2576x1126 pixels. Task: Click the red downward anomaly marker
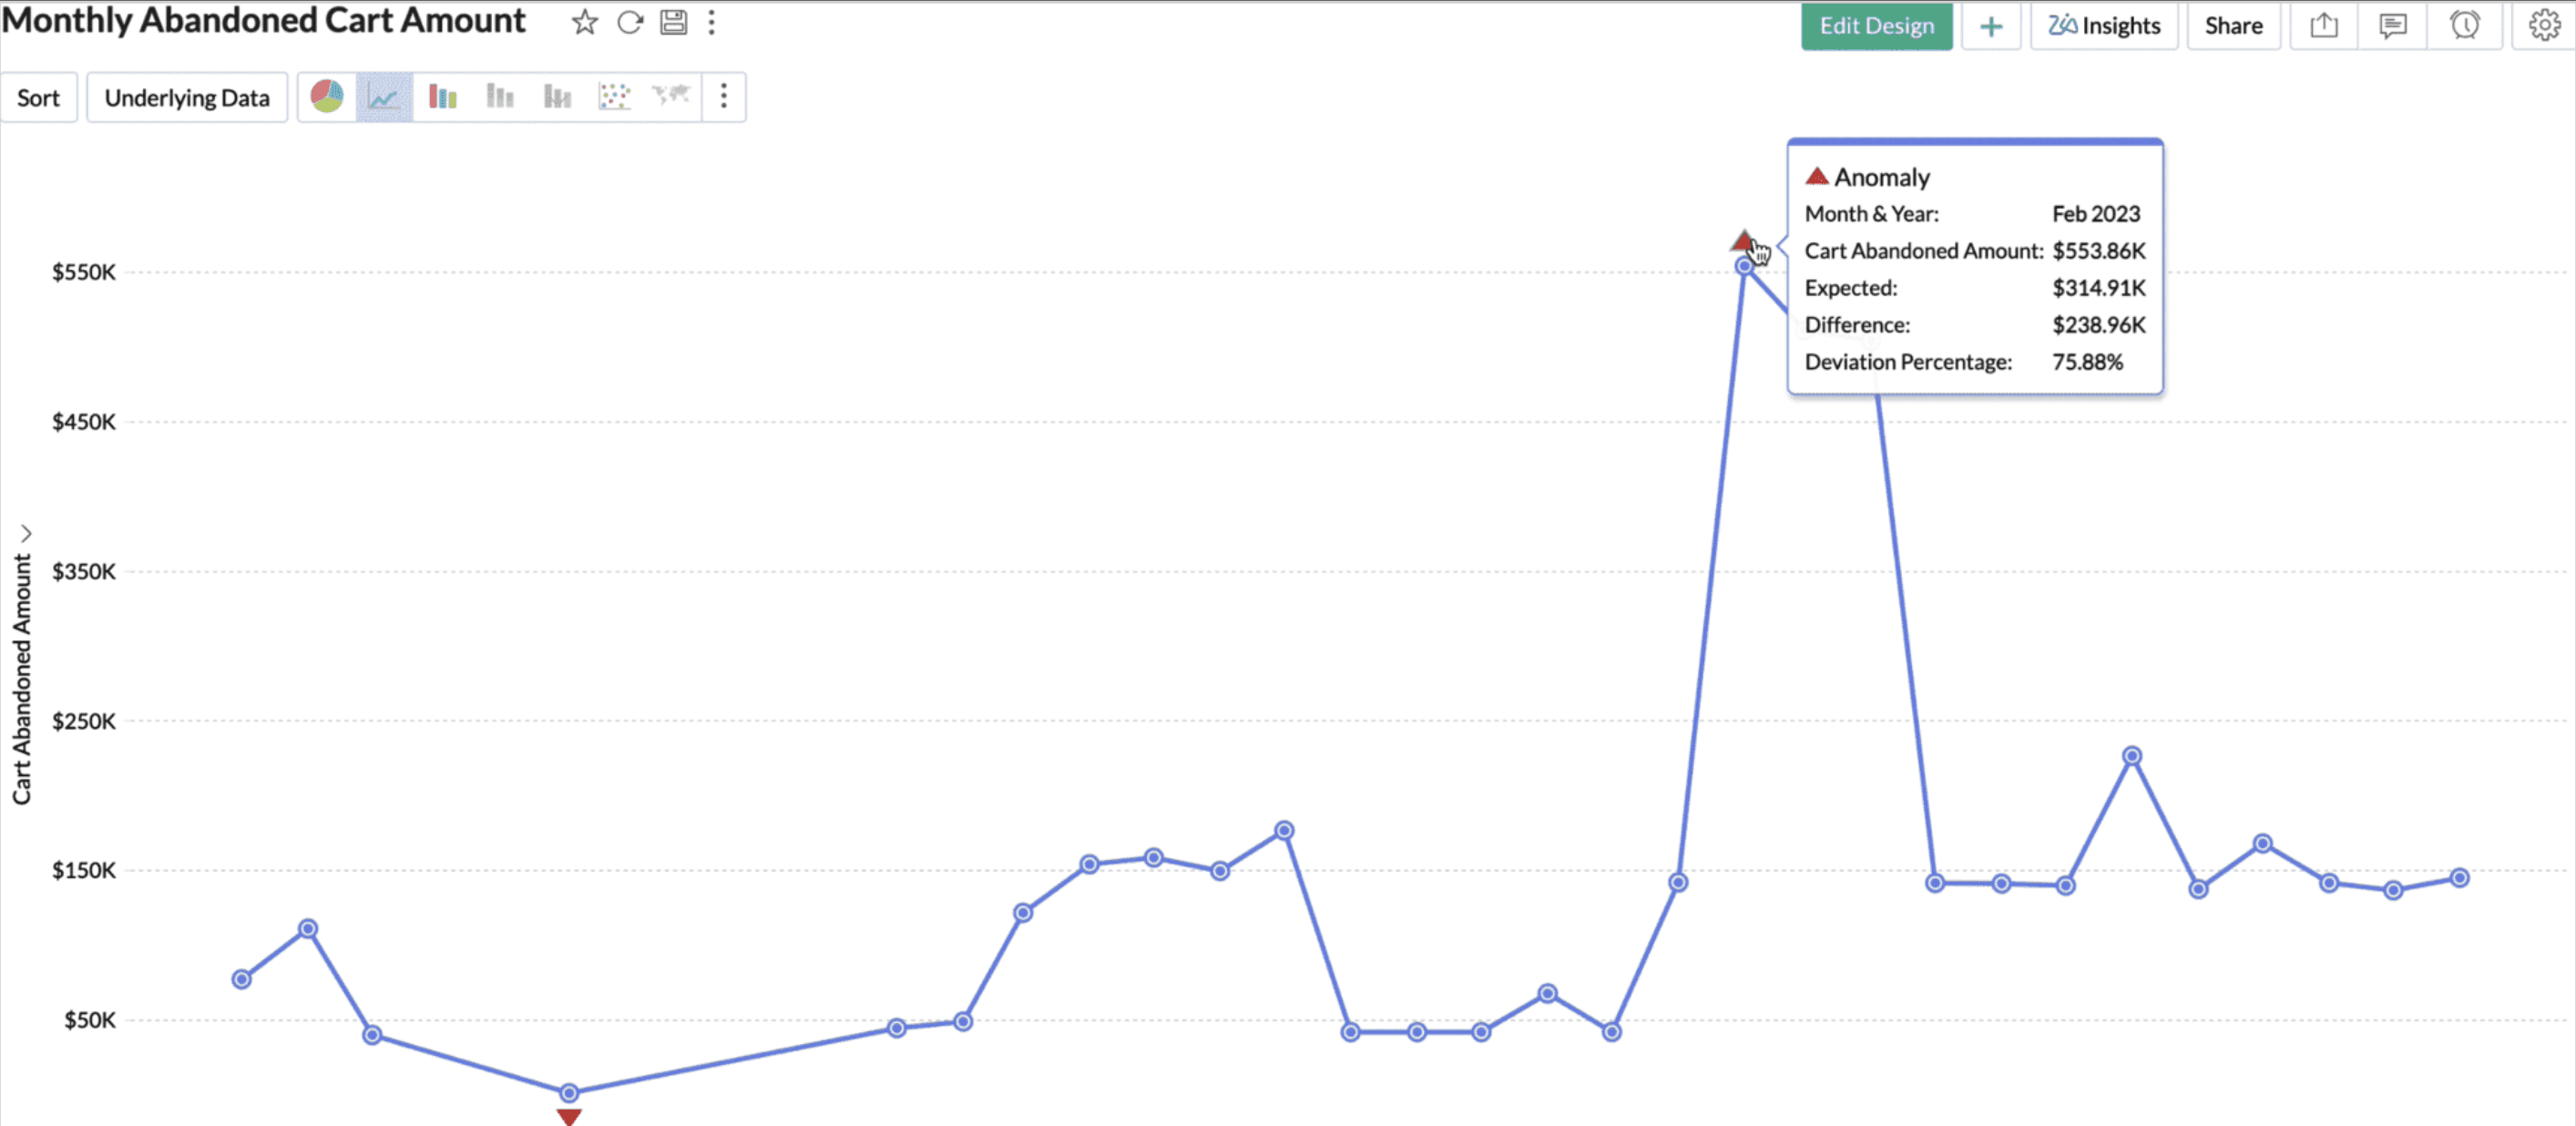pos(569,1116)
